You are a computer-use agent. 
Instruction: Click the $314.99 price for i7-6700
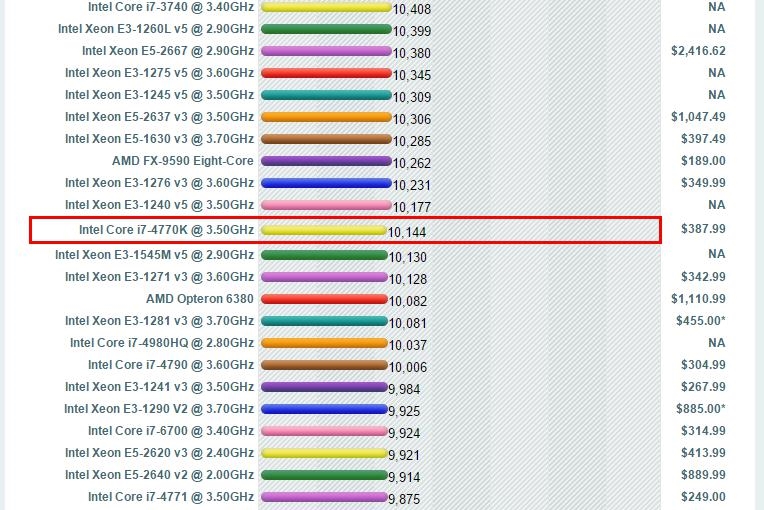[703, 431]
